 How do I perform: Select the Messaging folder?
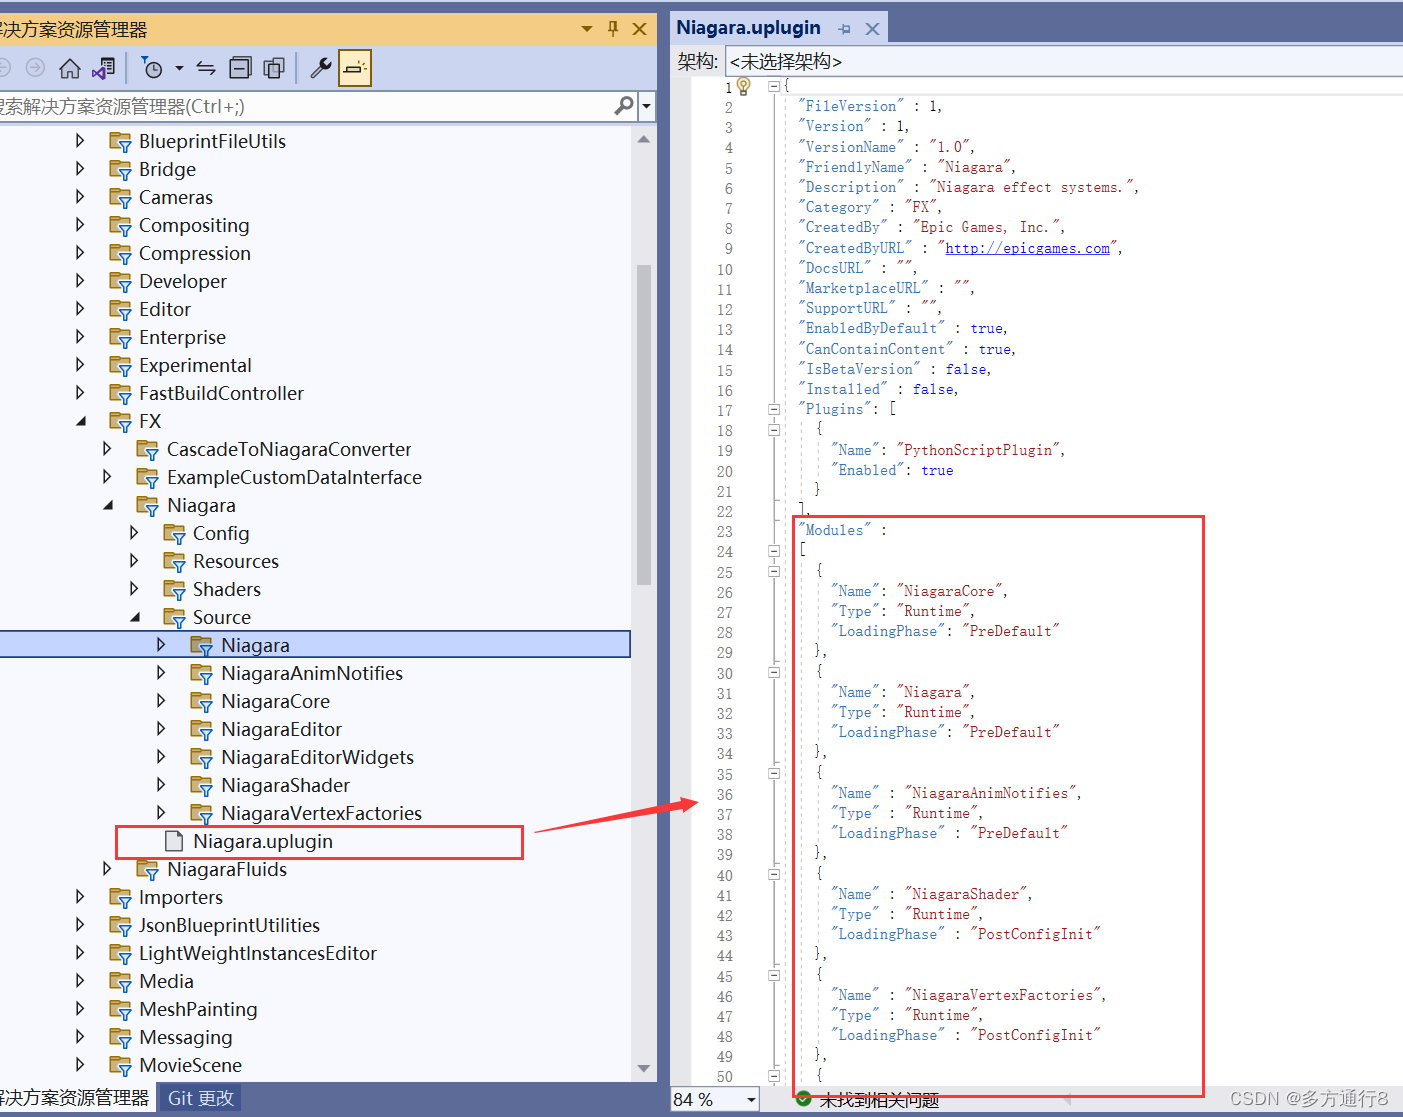coord(185,1037)
